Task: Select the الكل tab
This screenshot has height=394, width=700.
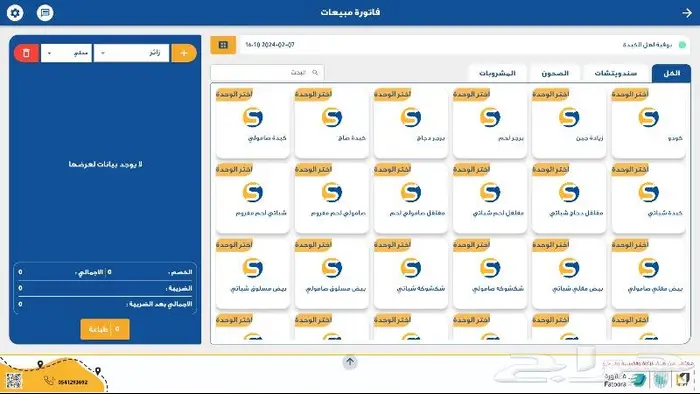Action: (x=671, y=73)
